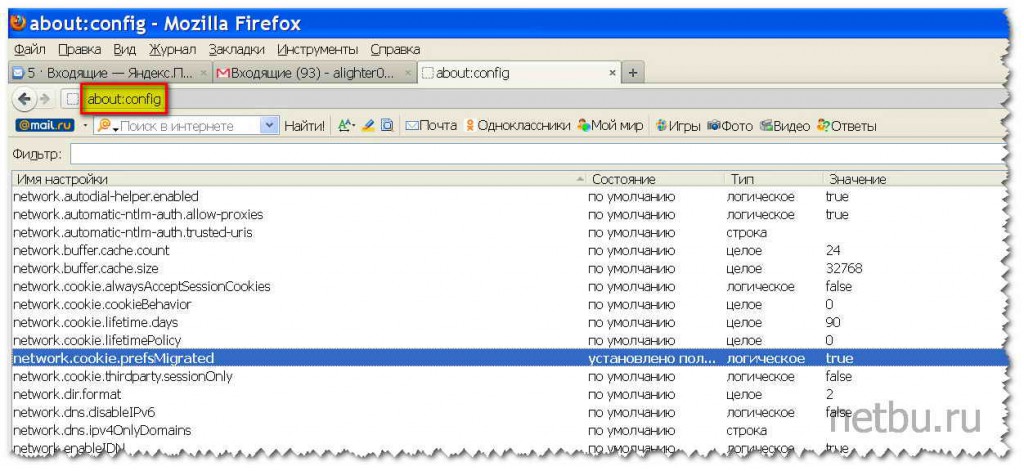Viewport: 1024px width, 471px height.
Task: Open Фото from the Mail.ru toolbar
Action: (729, 126)
